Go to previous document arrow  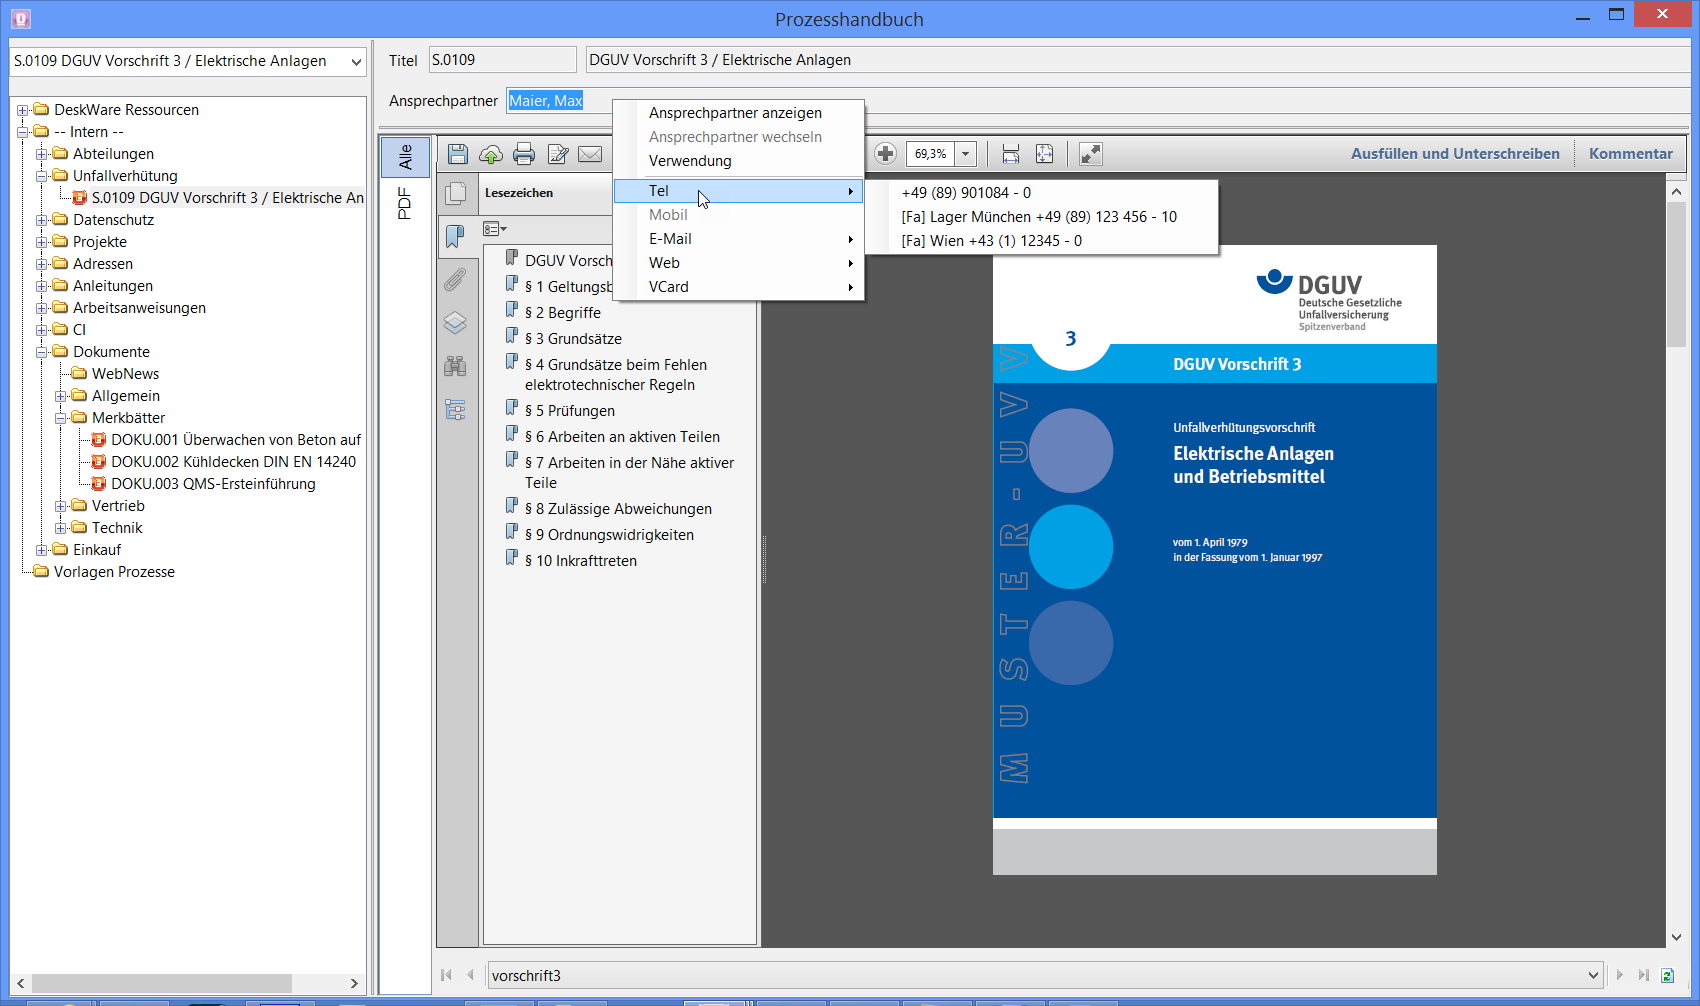[x=470, y=975]
